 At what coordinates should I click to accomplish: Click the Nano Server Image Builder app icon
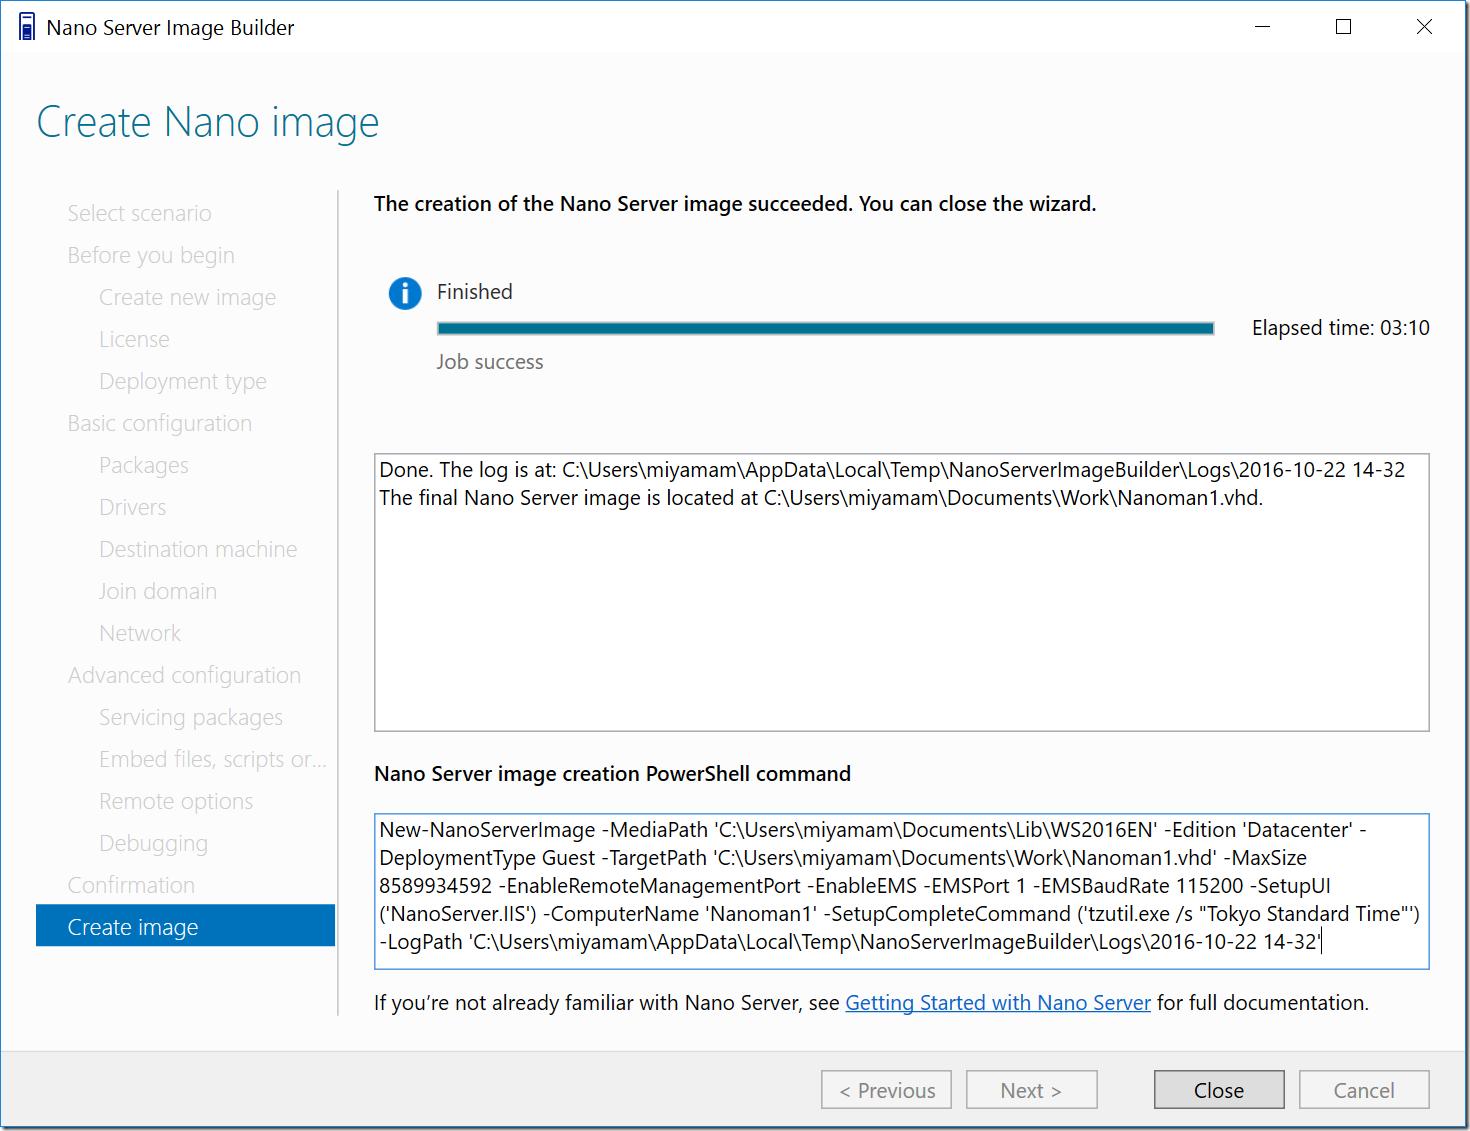pyautogui.click(x=27, y=27)
